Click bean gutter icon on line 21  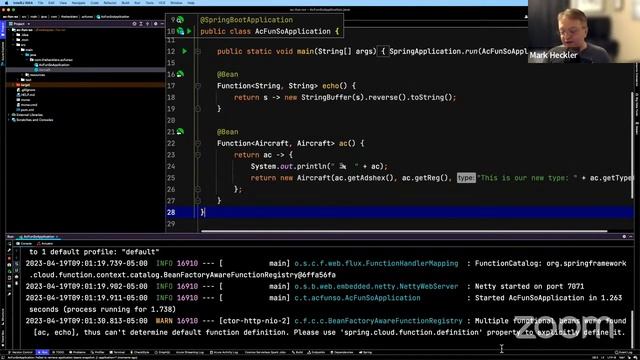(180, 131)
